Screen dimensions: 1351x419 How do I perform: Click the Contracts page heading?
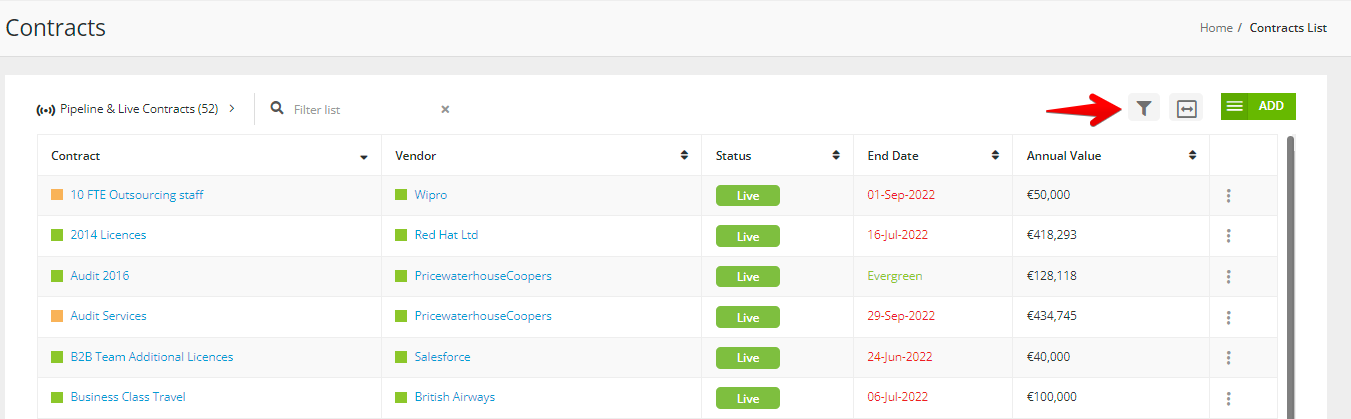click(x=56, y=28)
